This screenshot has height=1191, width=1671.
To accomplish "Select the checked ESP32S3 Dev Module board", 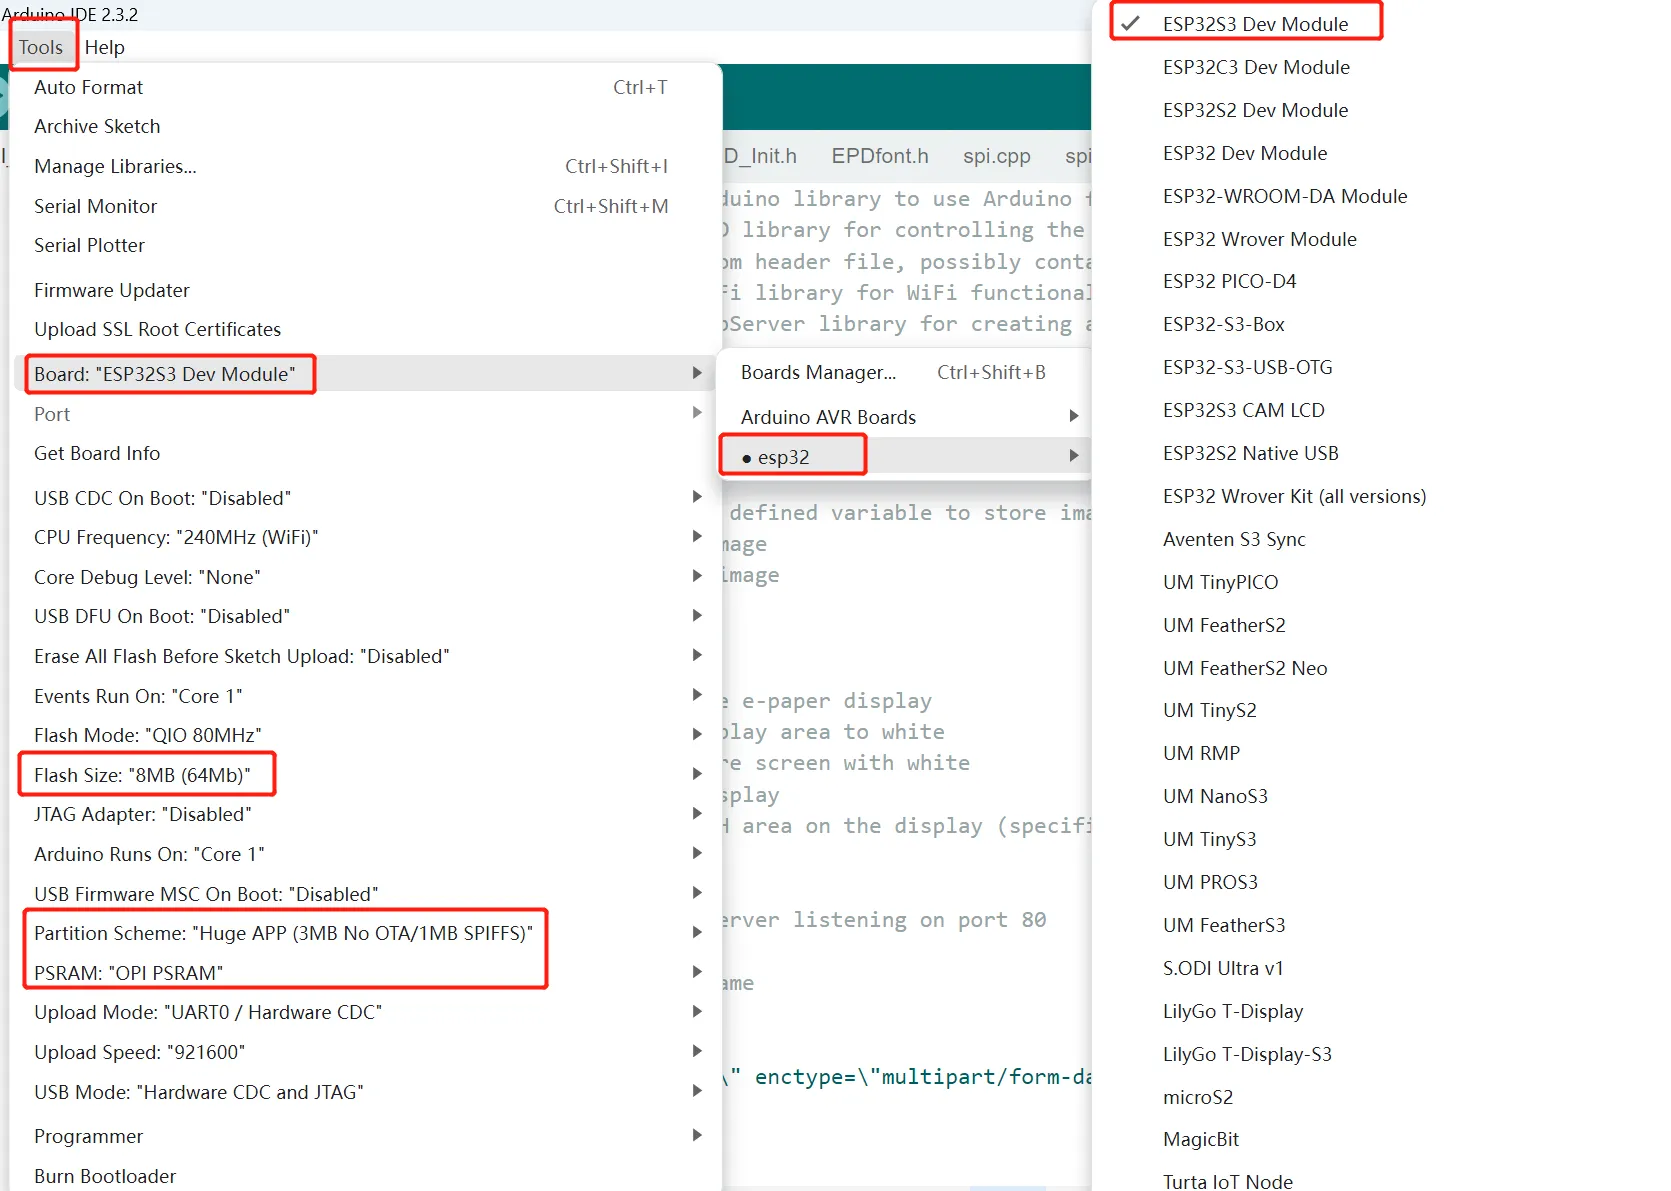I will pos(1255,24).
